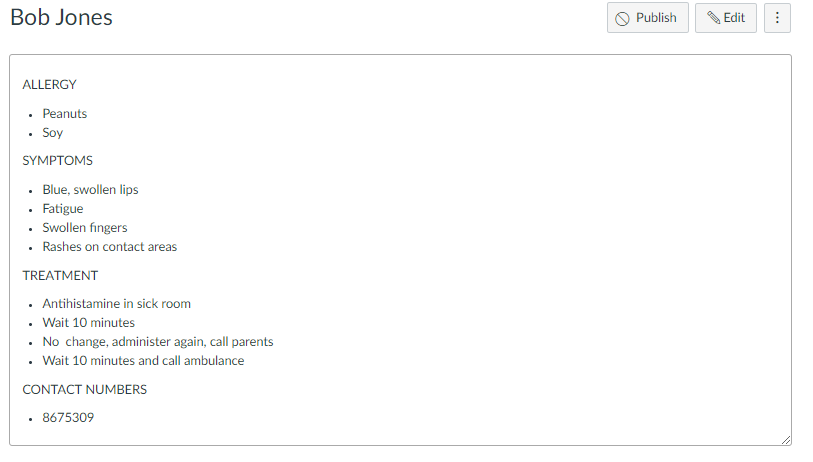
Task: Click the "Blue, swollen lips" entry
Action: pyautogui.click(x=90, y=190)
